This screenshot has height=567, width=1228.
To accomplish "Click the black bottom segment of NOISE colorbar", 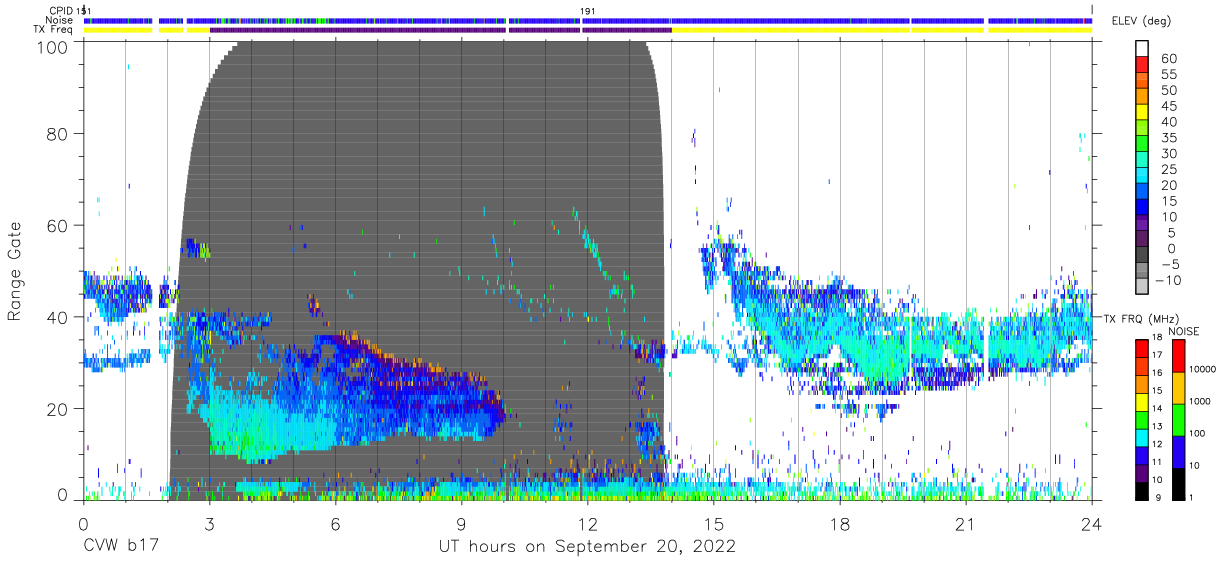I will pyautogui.click(x=1178, y=484).
